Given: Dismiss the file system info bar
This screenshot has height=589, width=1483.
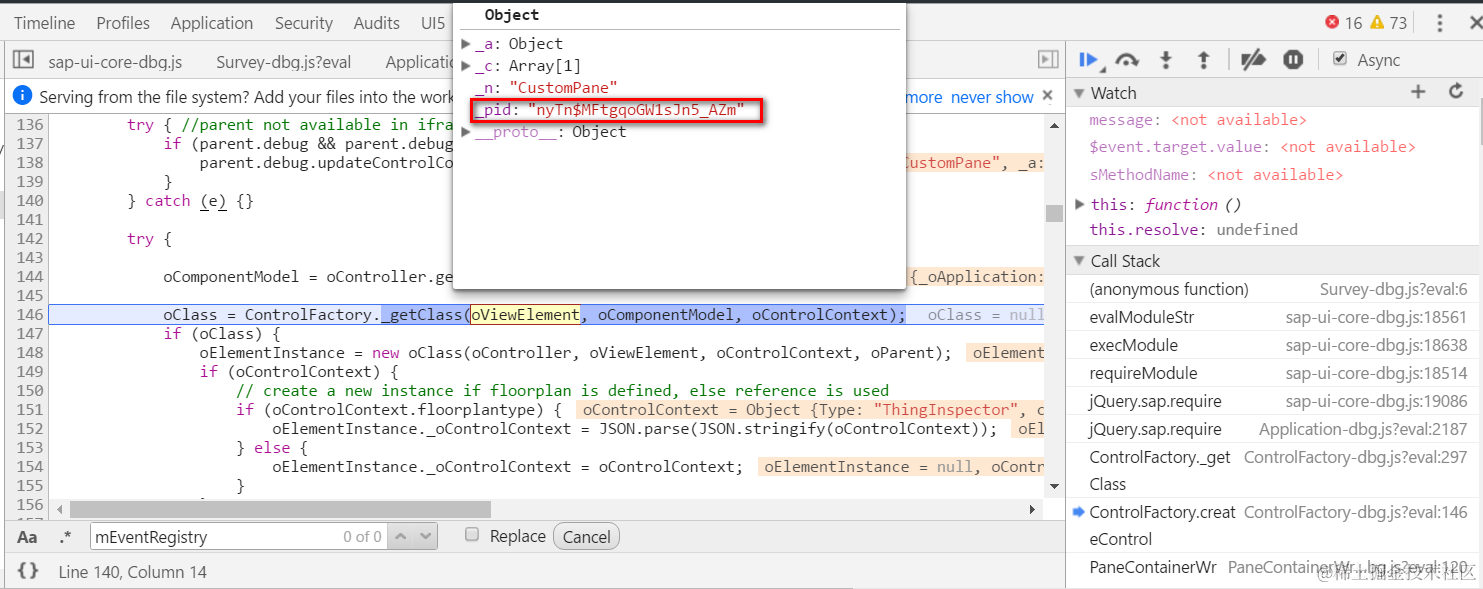Looking at the screenshot, I should tap(1048, 96).
